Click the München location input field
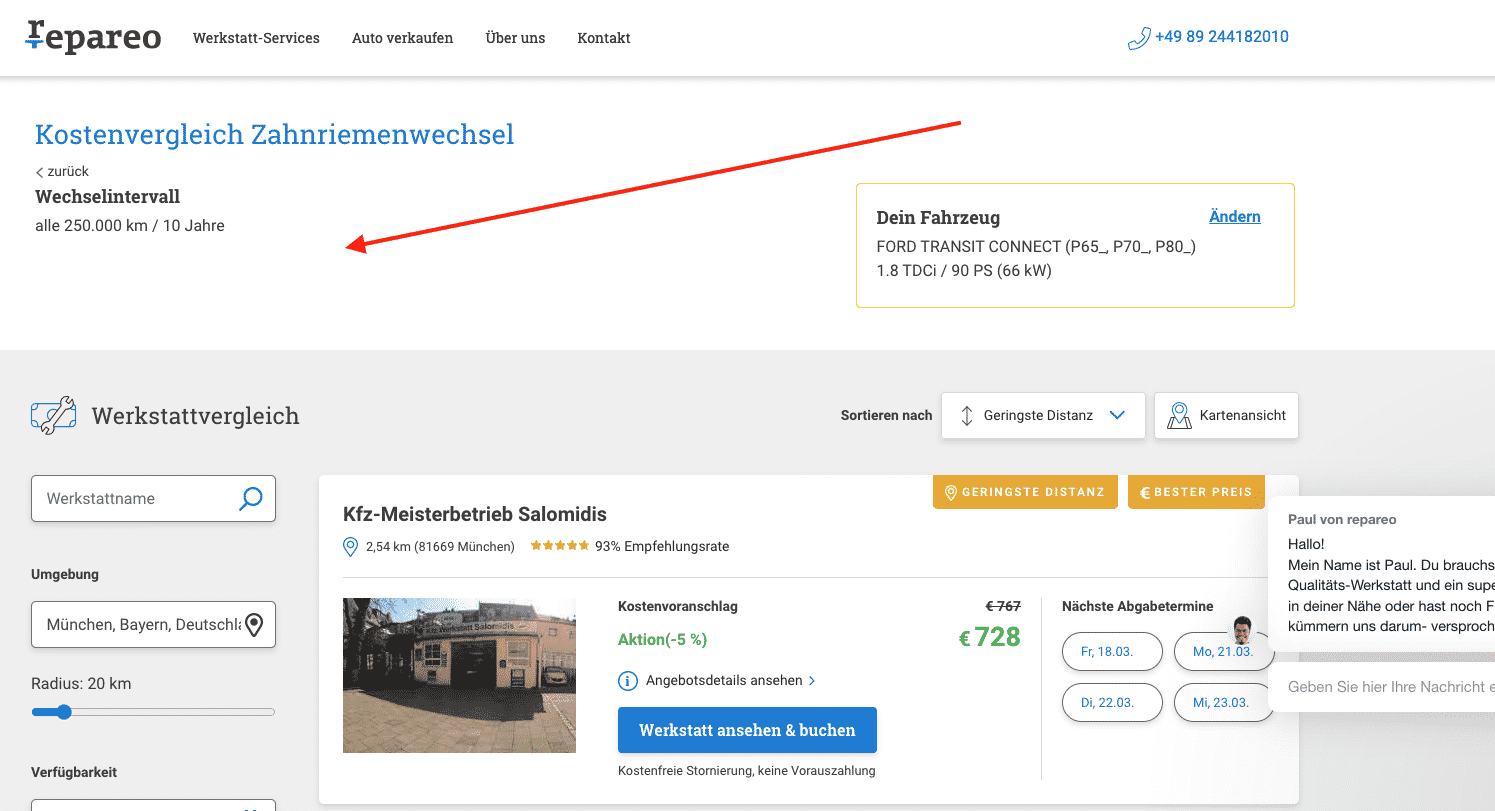Screen dimensions: 1495x811 click(153, 624)
